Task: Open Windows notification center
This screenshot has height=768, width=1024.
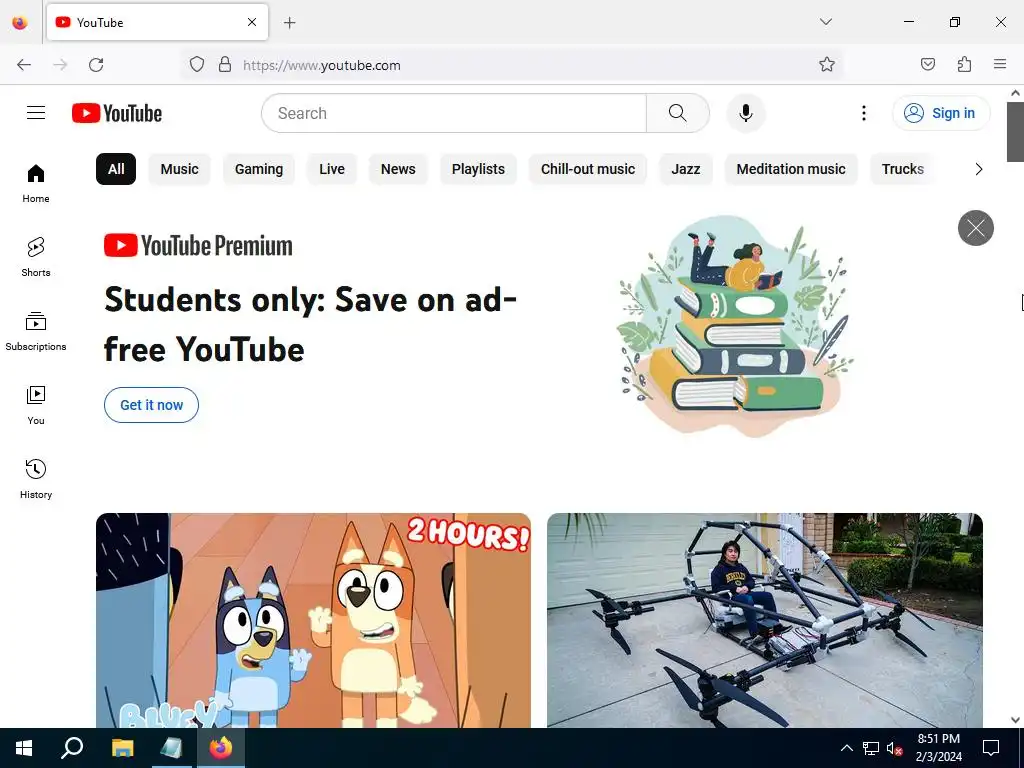Action: 991,748
